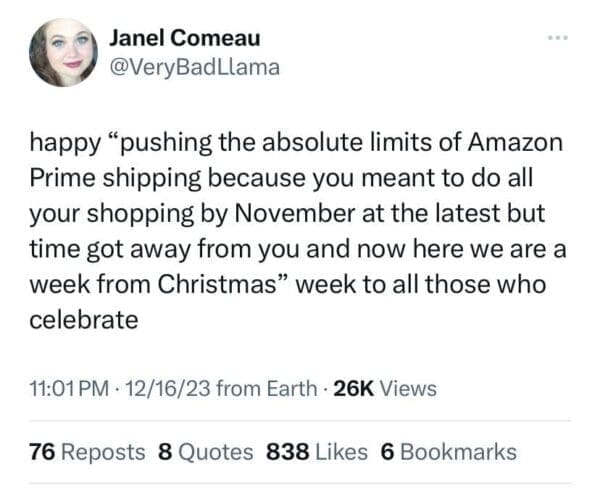Viewport: 600px width, 488px height.
Task: Click the 26K Views counter
Action: click(x=384, y=388)
